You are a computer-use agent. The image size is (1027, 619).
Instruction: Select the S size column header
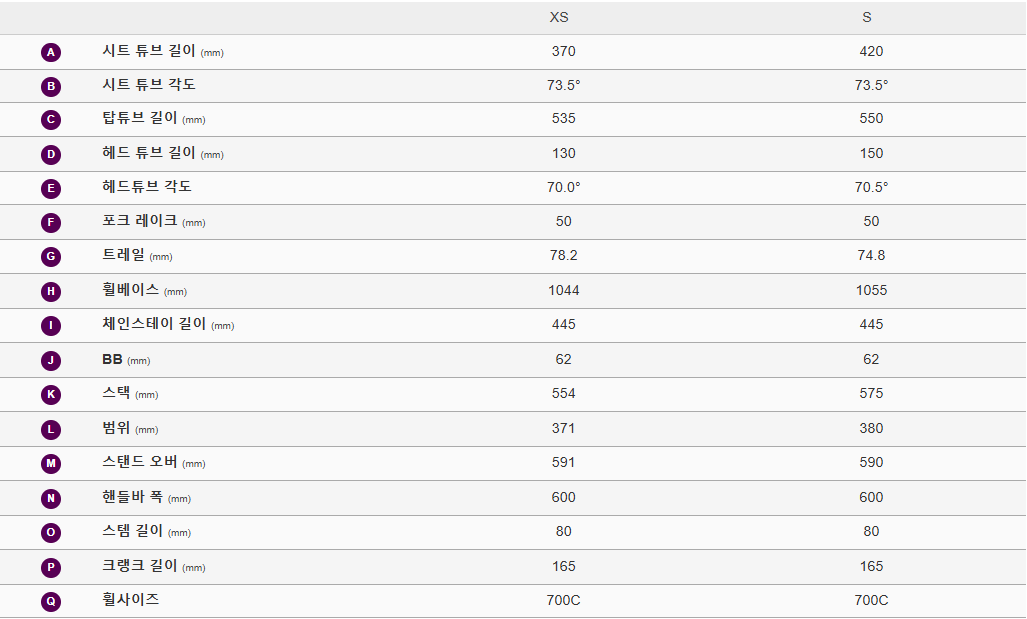pyautogui.click(x=867, y=18)
